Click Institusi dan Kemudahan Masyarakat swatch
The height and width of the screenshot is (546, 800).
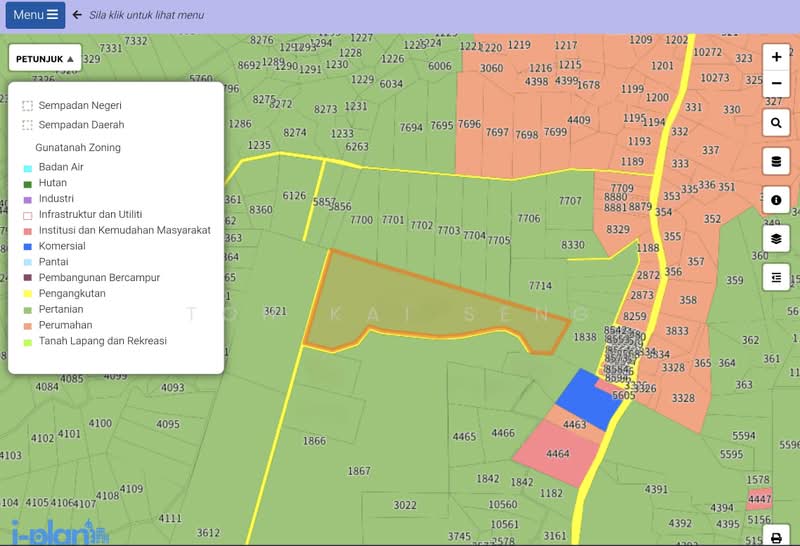tap(28, 232)
